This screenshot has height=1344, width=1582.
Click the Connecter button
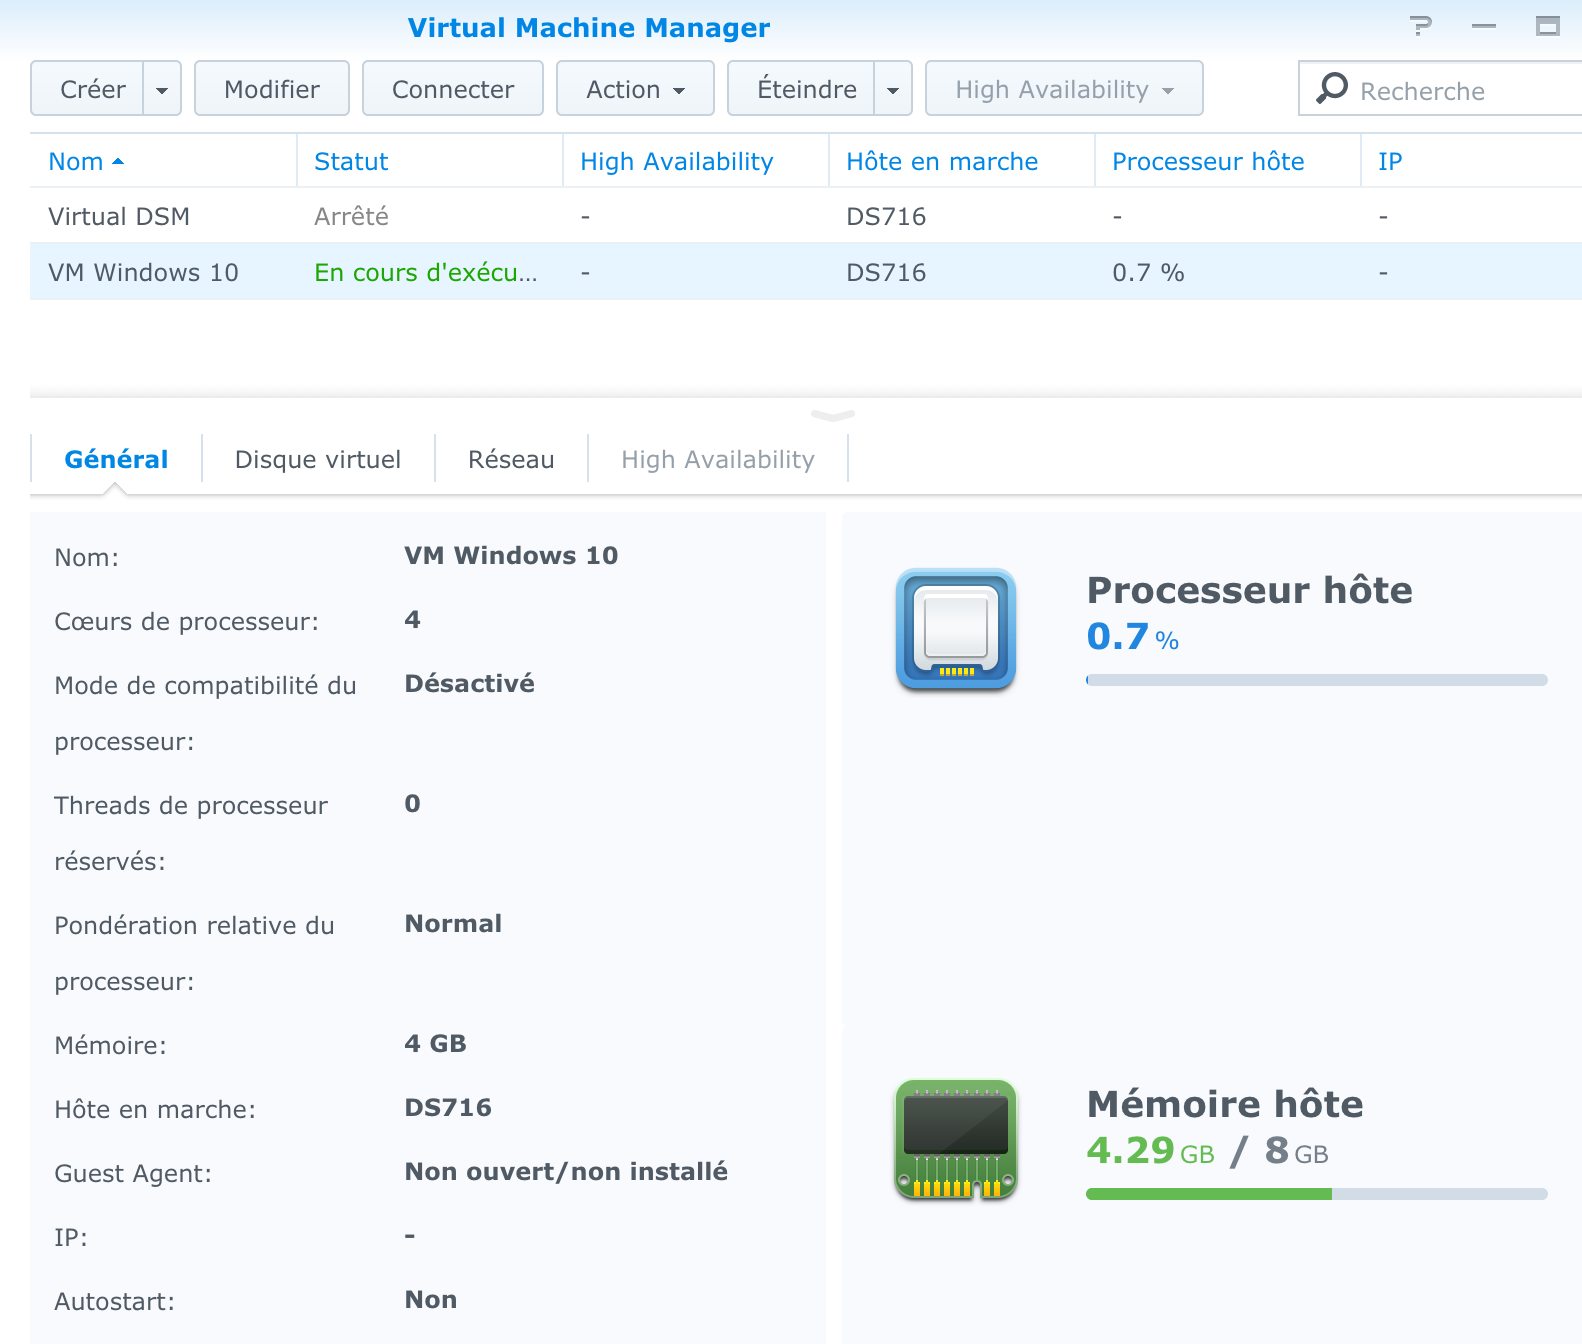[x=452, y=89]
